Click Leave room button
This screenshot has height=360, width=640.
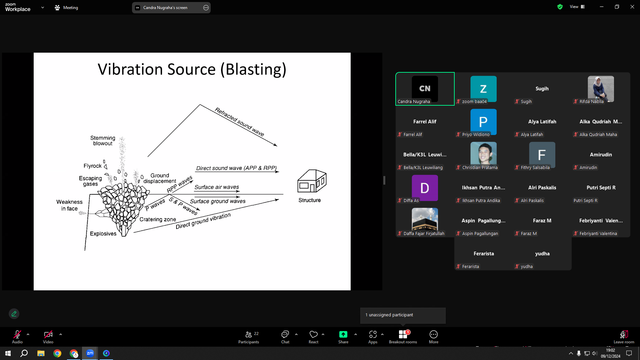(x=624, y=337)
